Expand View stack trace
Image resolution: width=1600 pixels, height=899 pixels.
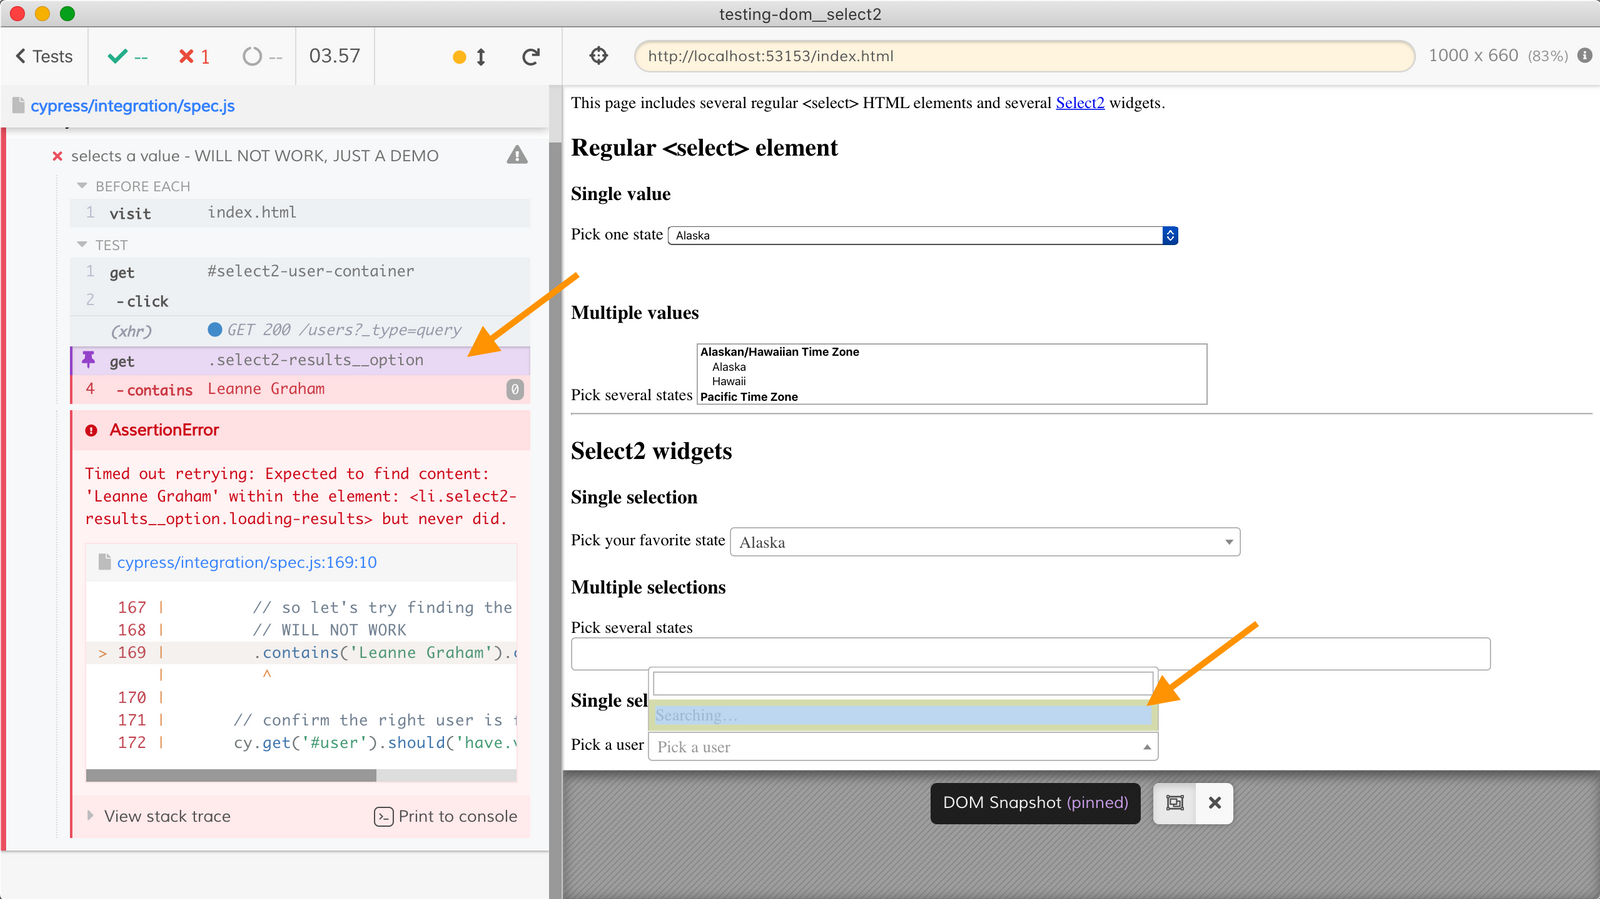click(x=158, y=816)
